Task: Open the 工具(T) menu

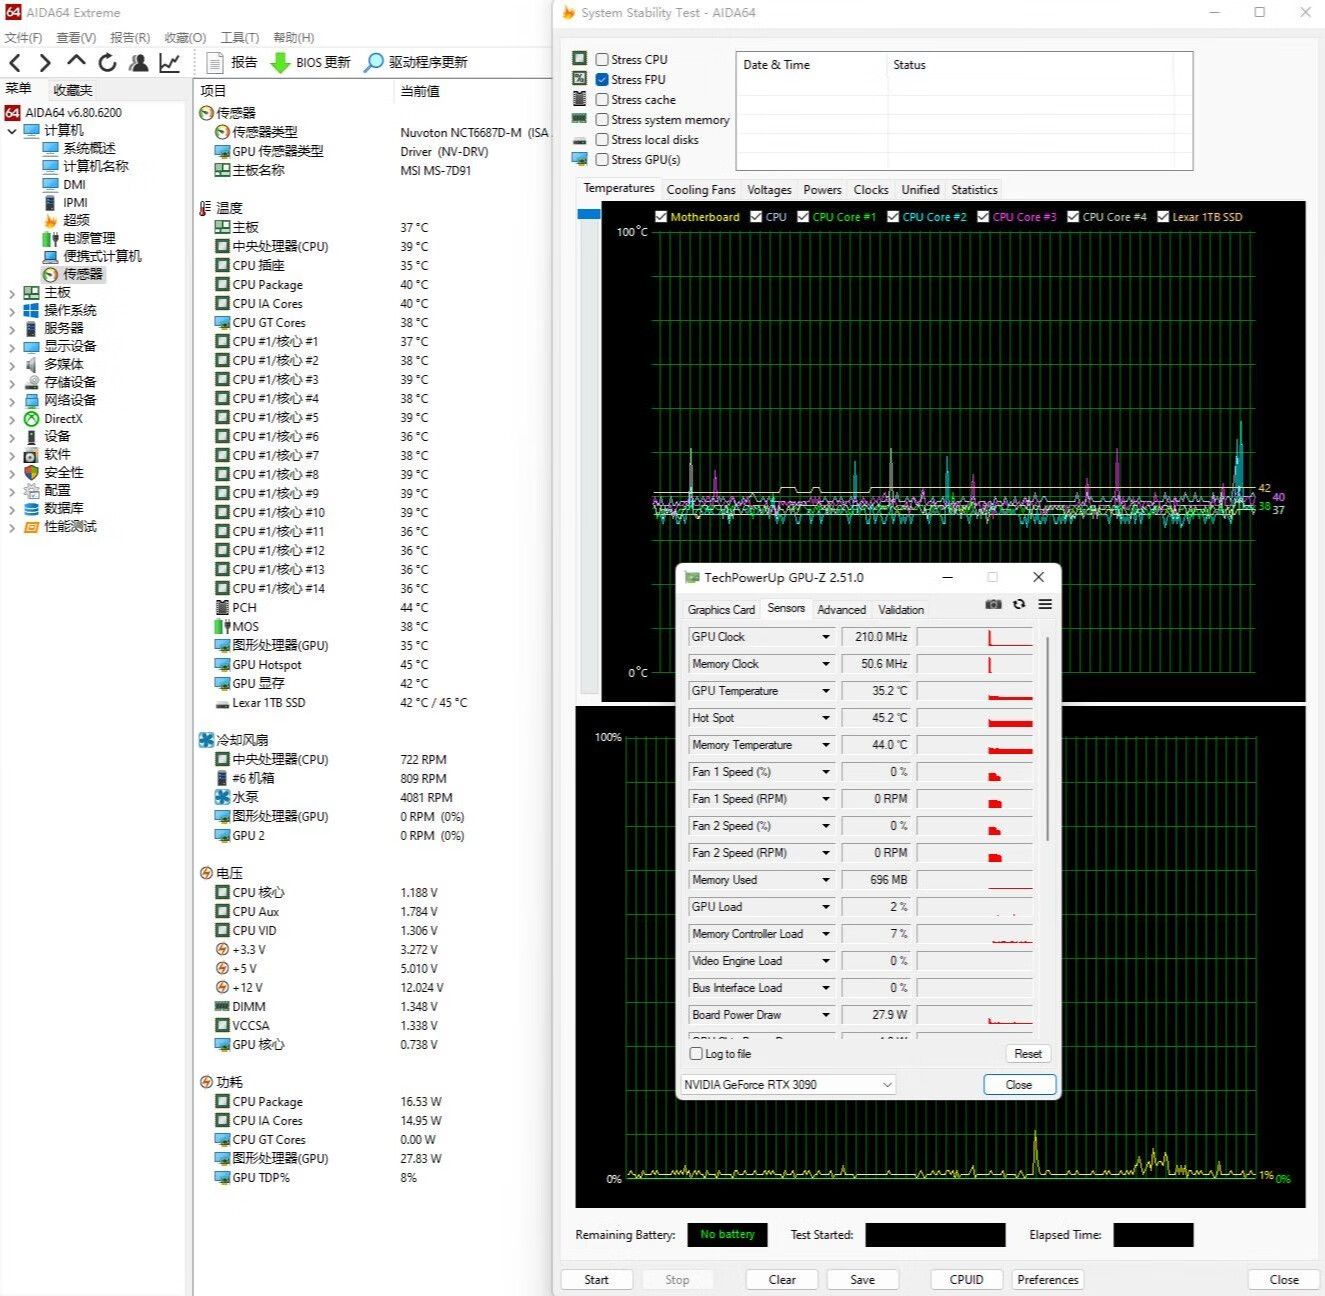Action: pyautogui.click(x=239, y=38)
